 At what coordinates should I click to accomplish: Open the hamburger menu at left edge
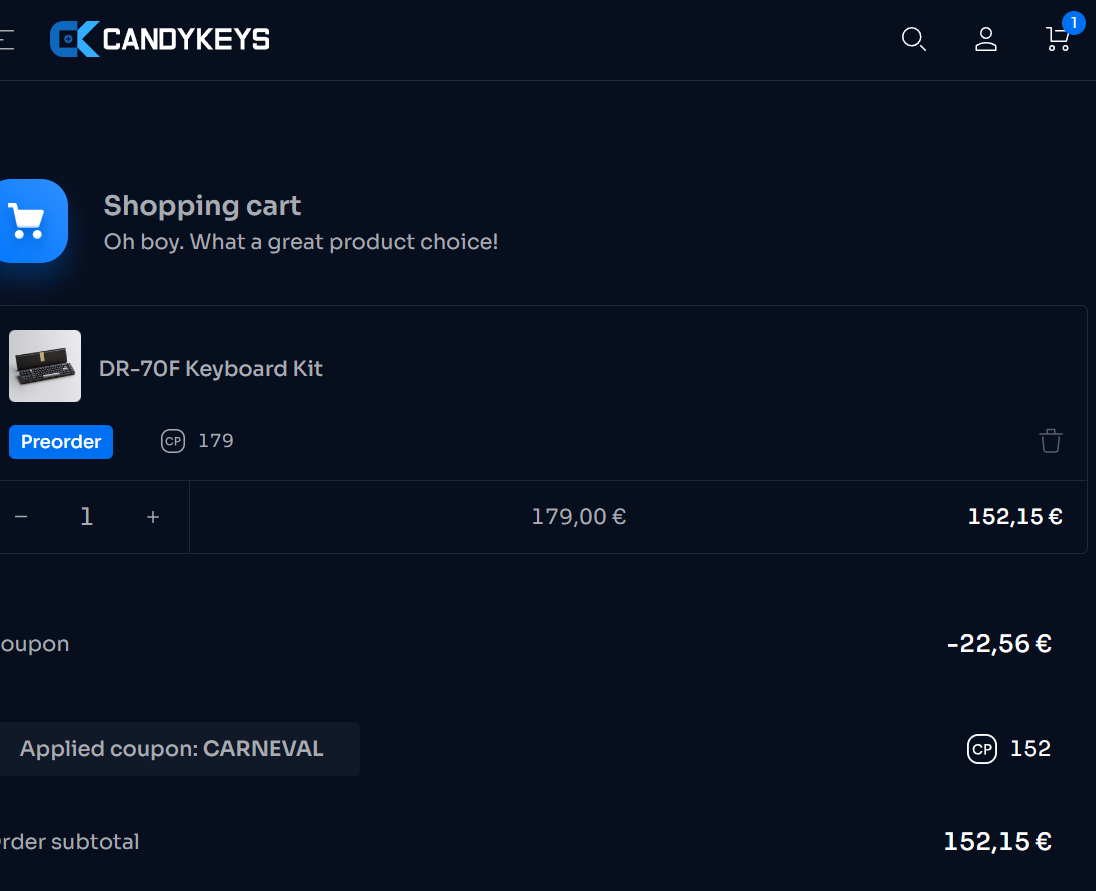pyautogui.click(x=6, y=39)
